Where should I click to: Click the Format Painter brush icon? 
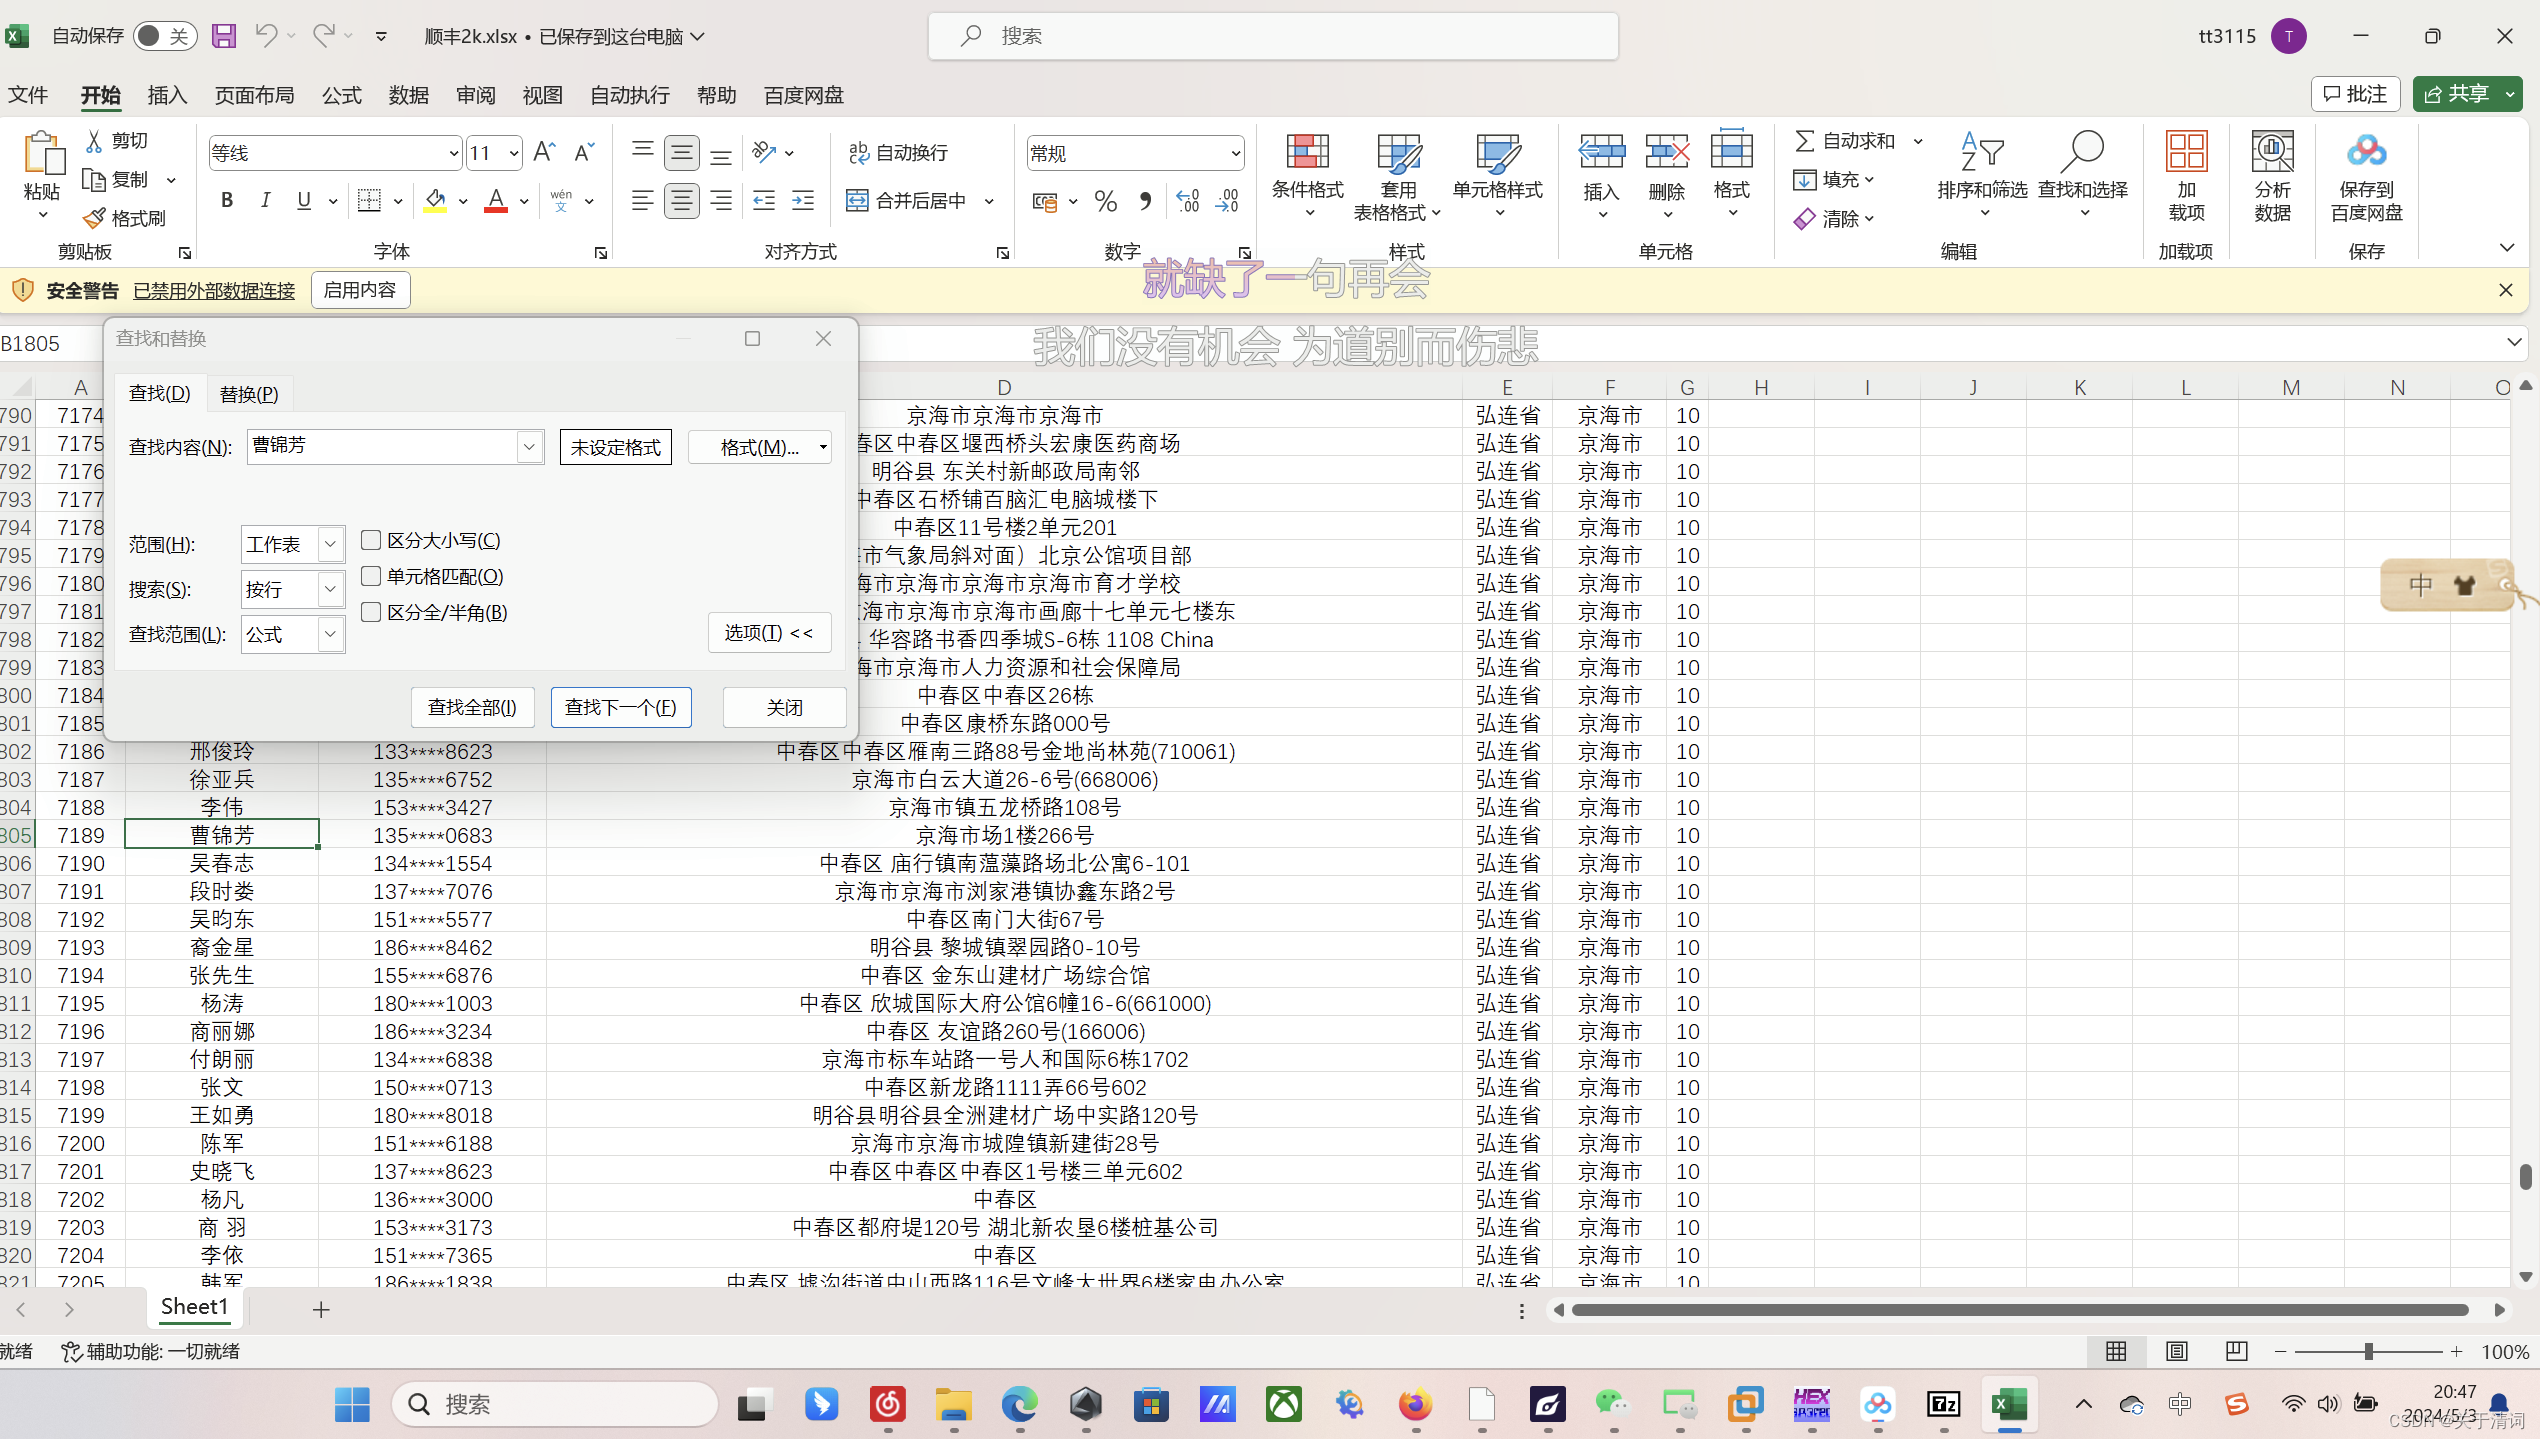tap(95, 218)
